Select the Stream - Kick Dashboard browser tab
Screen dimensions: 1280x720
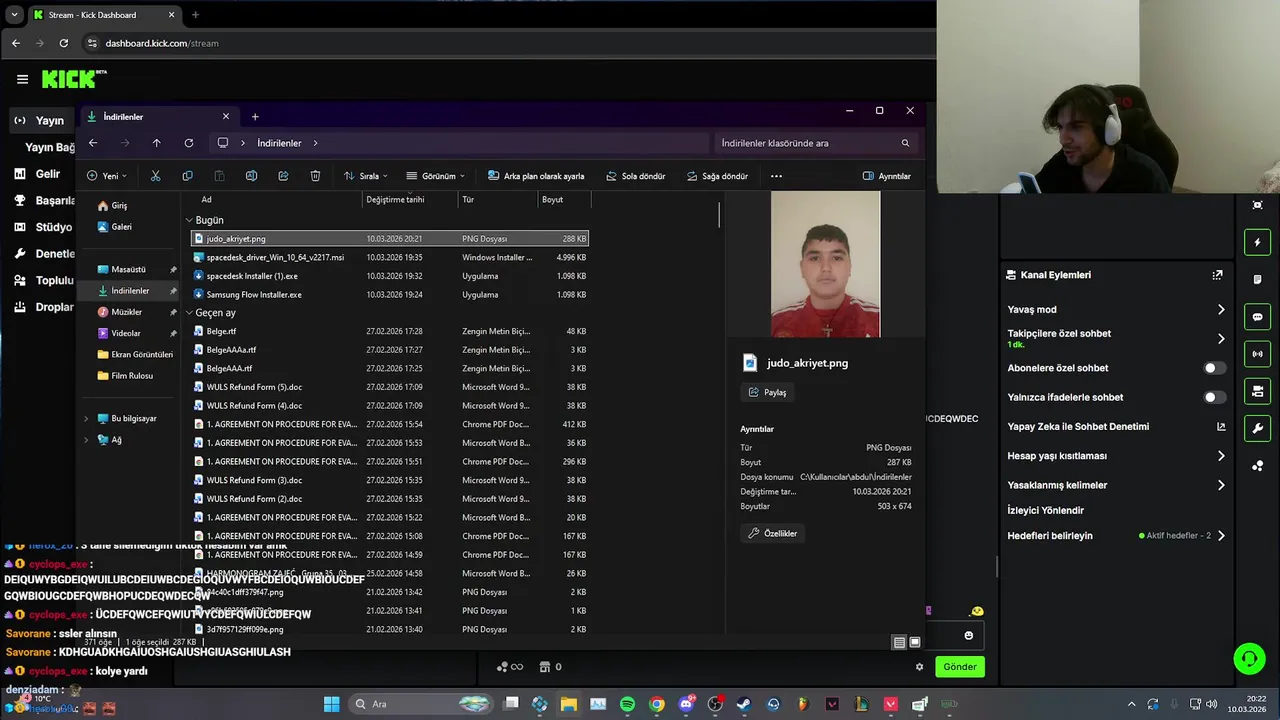coord(104,15)
